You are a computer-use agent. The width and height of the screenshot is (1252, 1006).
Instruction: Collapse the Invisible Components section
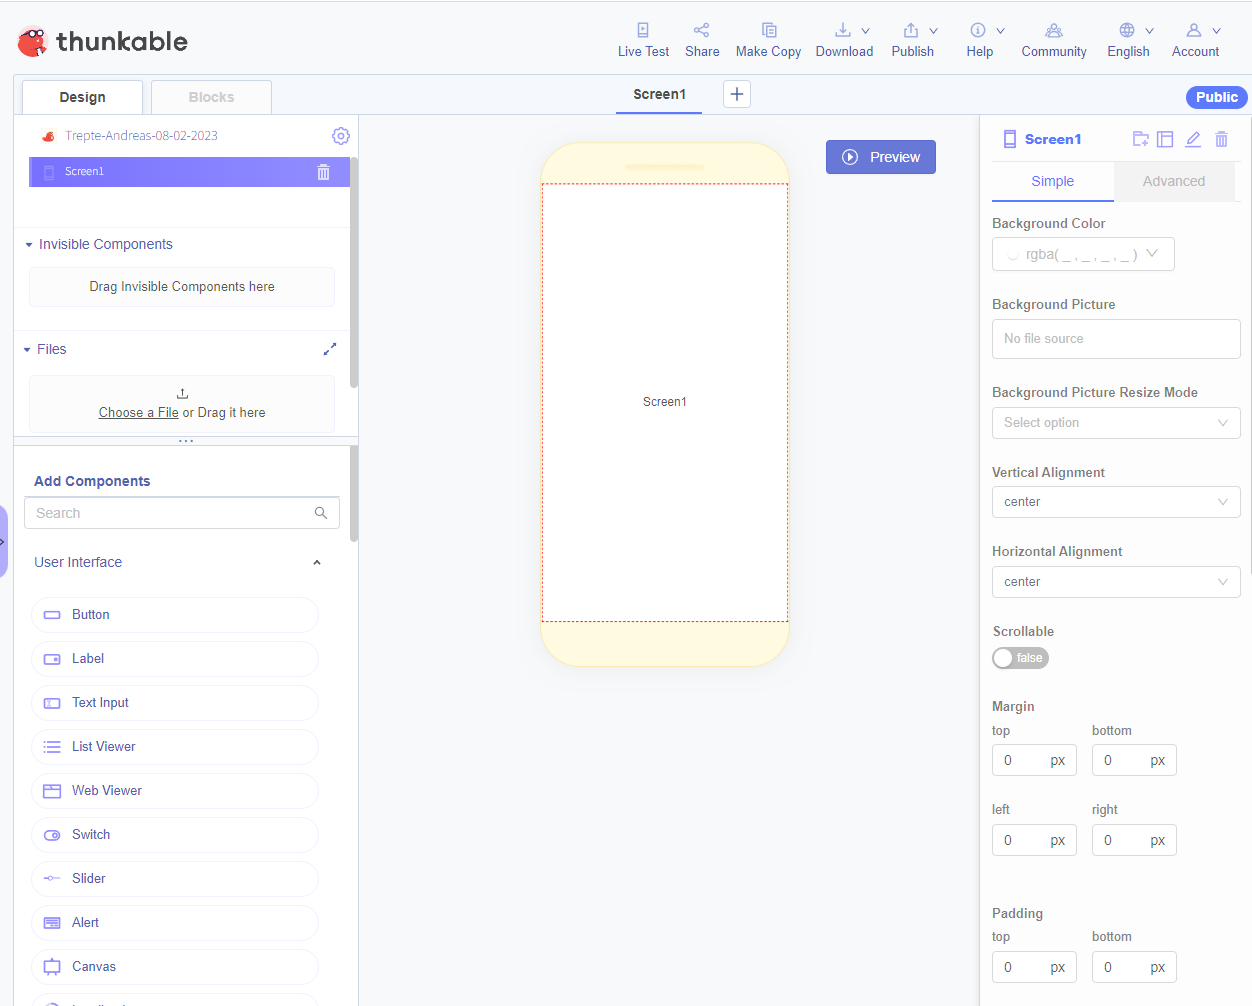pyautogui.click(x=29, y=245)
